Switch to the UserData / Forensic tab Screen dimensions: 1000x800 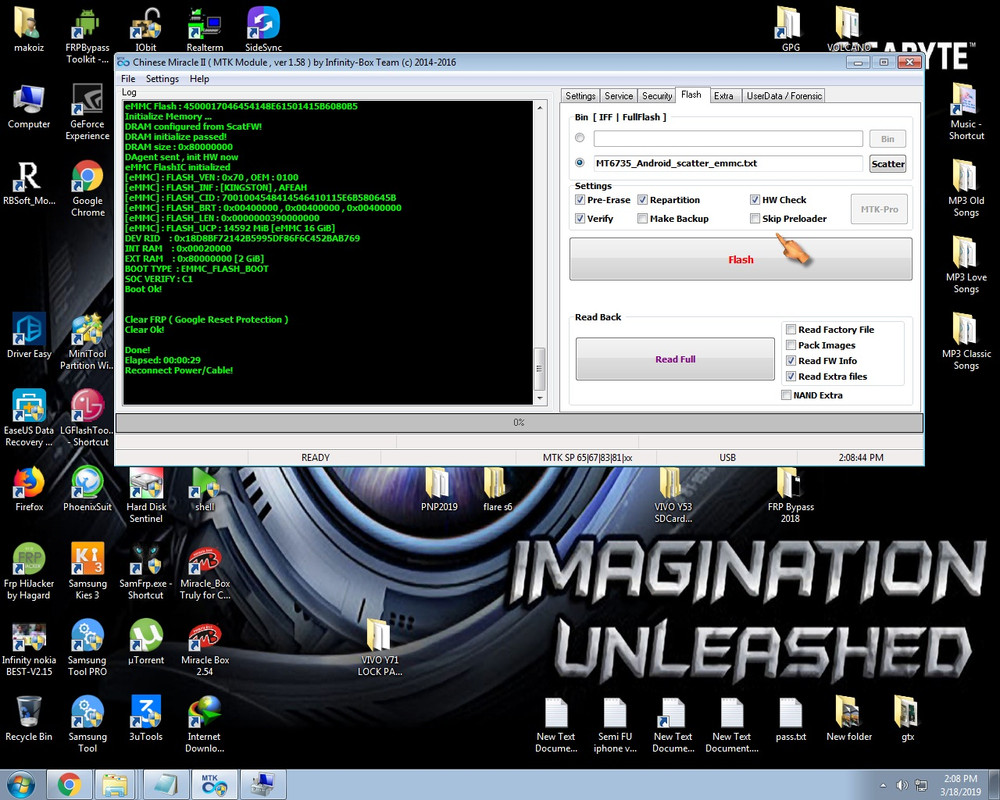[x=784, y=96]
